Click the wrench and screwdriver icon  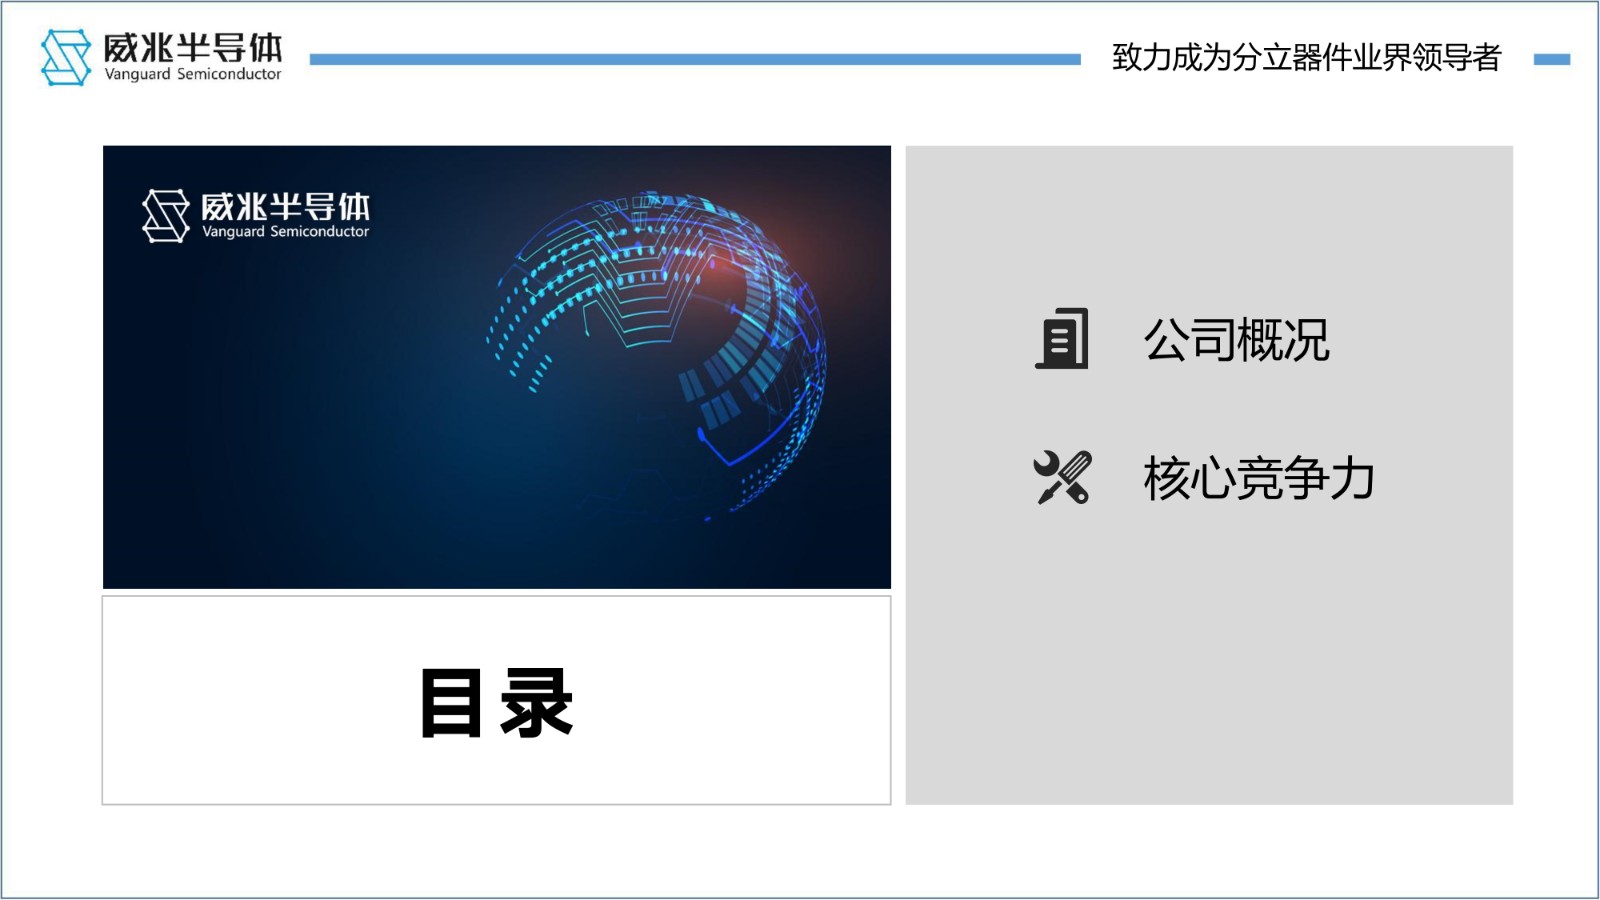tap(1061, 477)
